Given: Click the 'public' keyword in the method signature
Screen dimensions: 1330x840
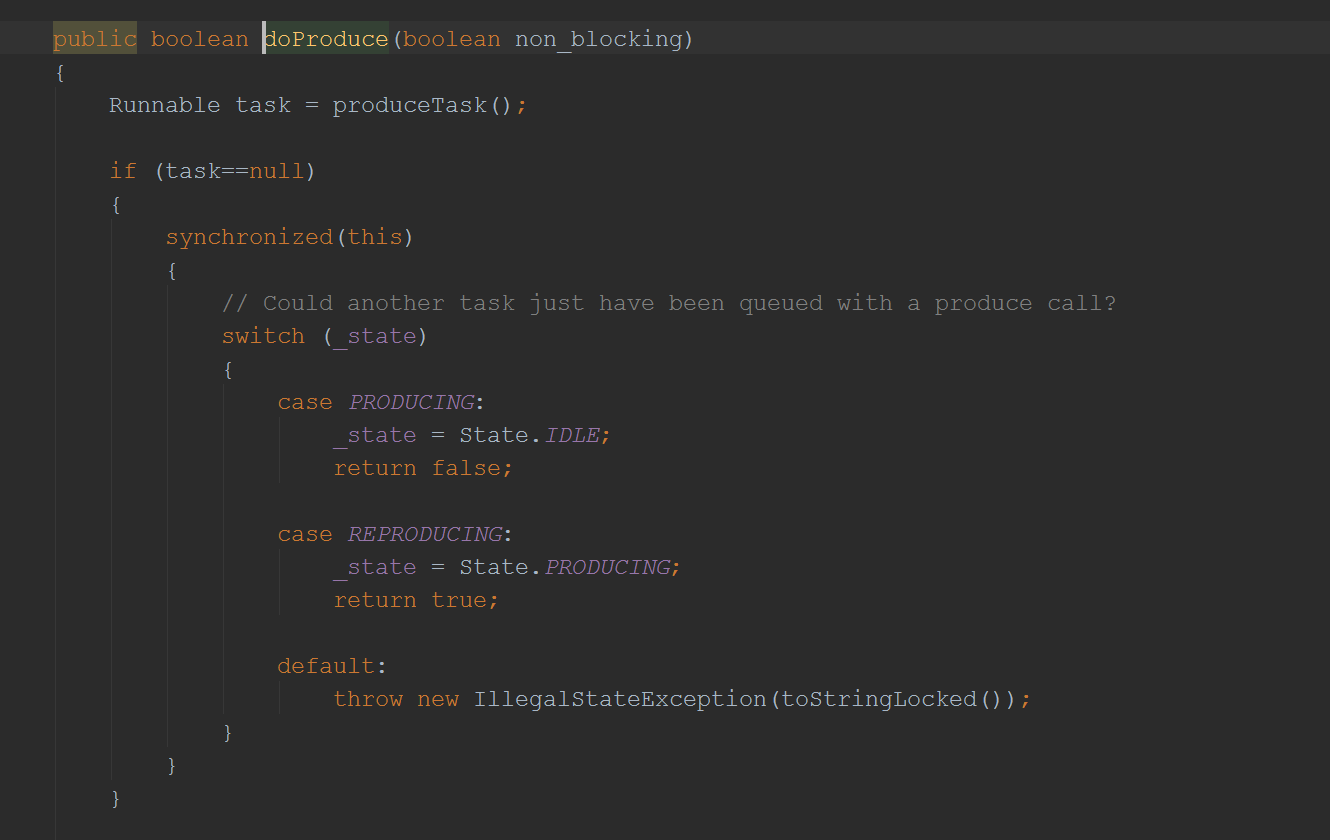Looking at the screenshot, I should coord(95,39).
